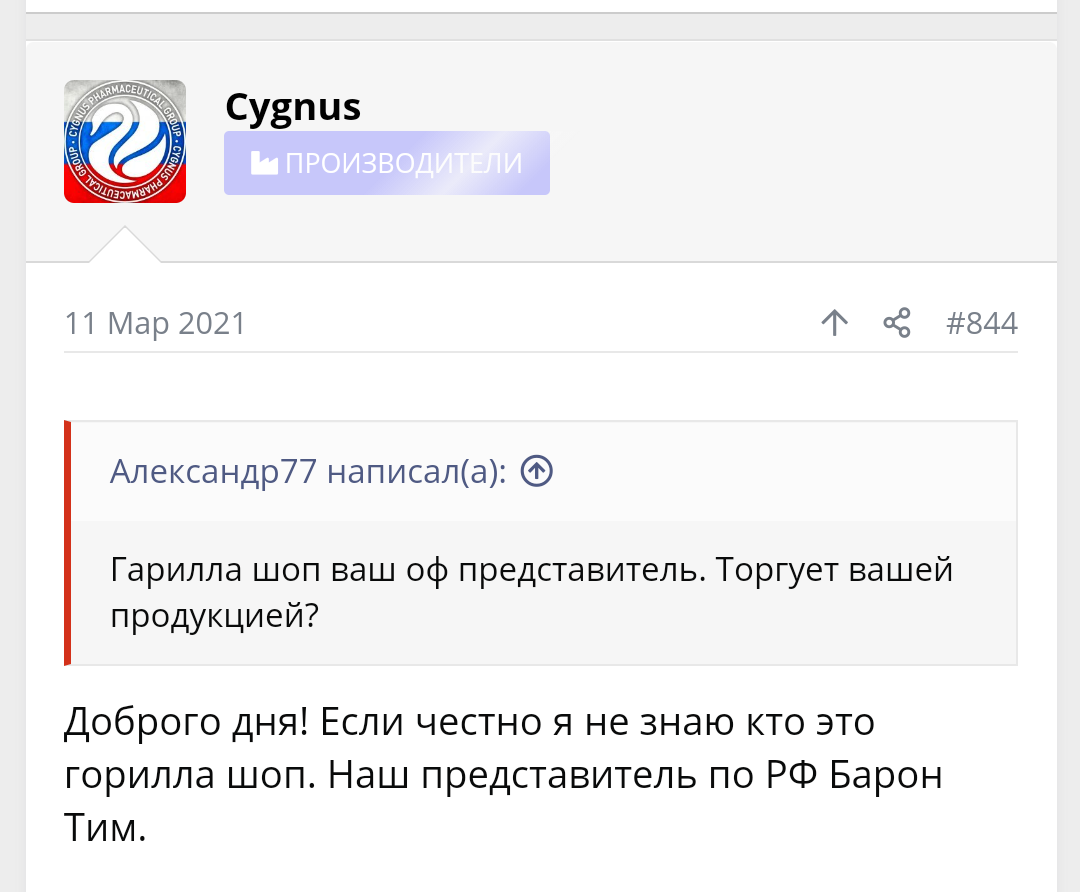Open the Cygnus username profile link

pos(293,106)
